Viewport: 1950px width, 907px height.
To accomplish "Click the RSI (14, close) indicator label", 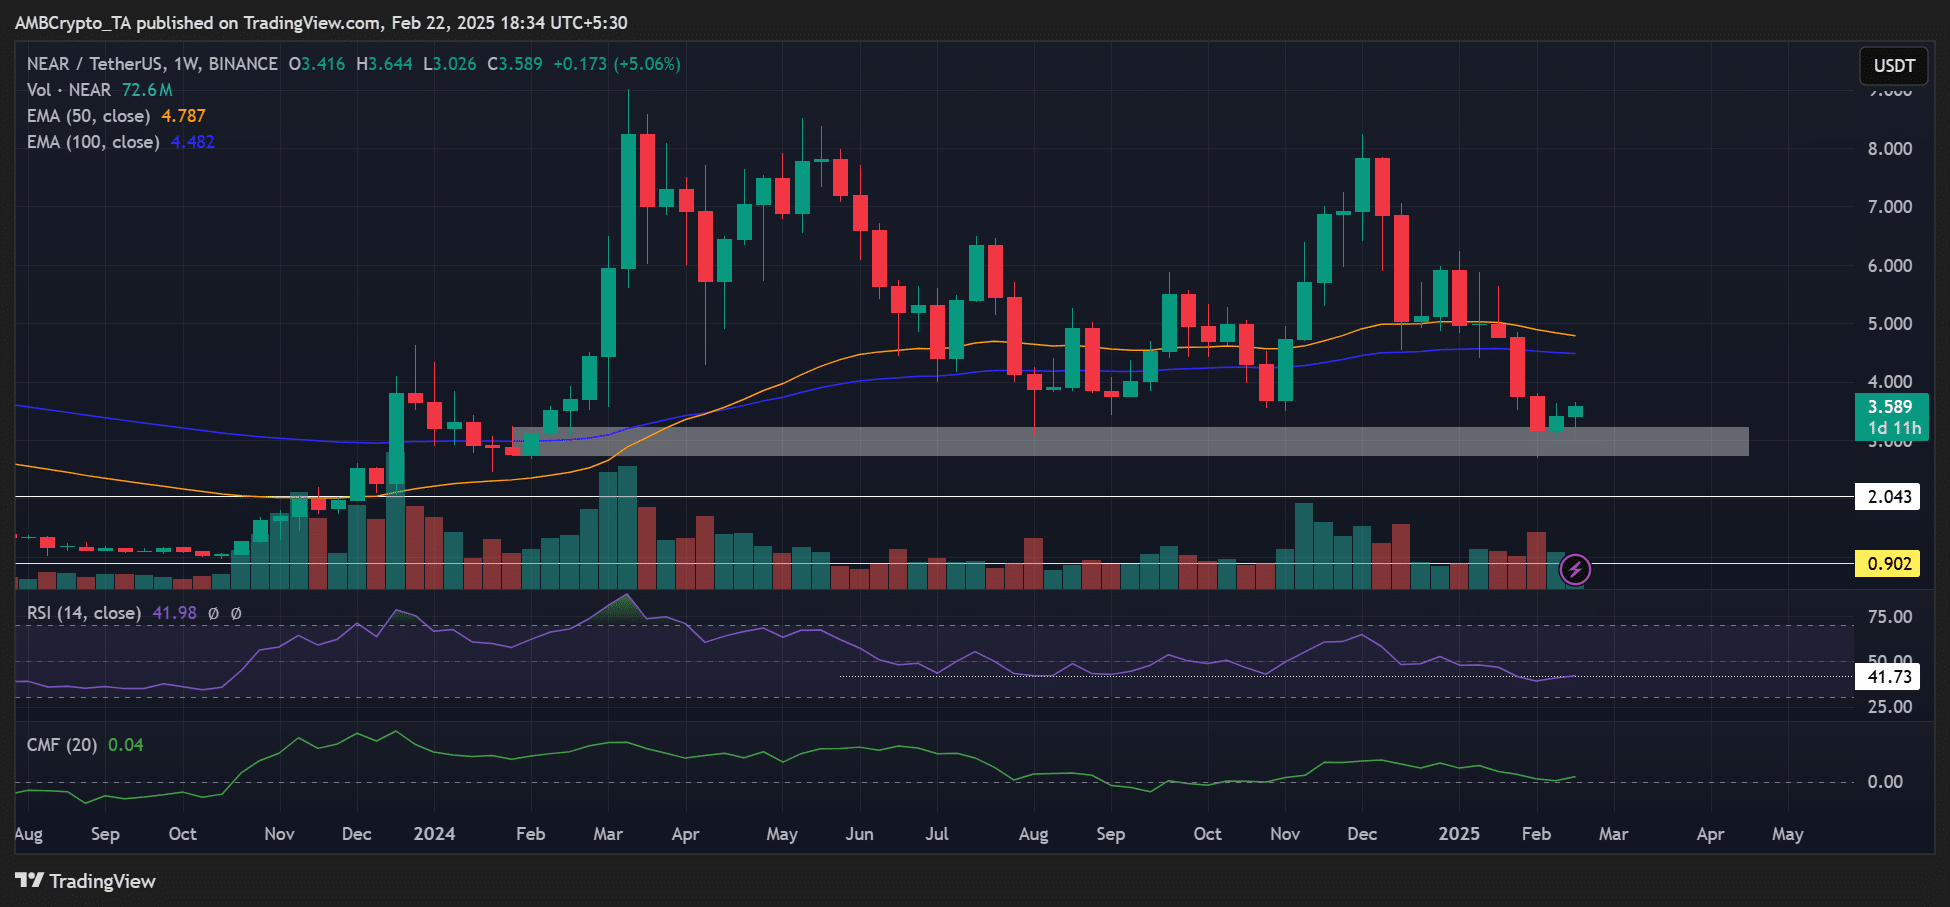I will 84,613.
